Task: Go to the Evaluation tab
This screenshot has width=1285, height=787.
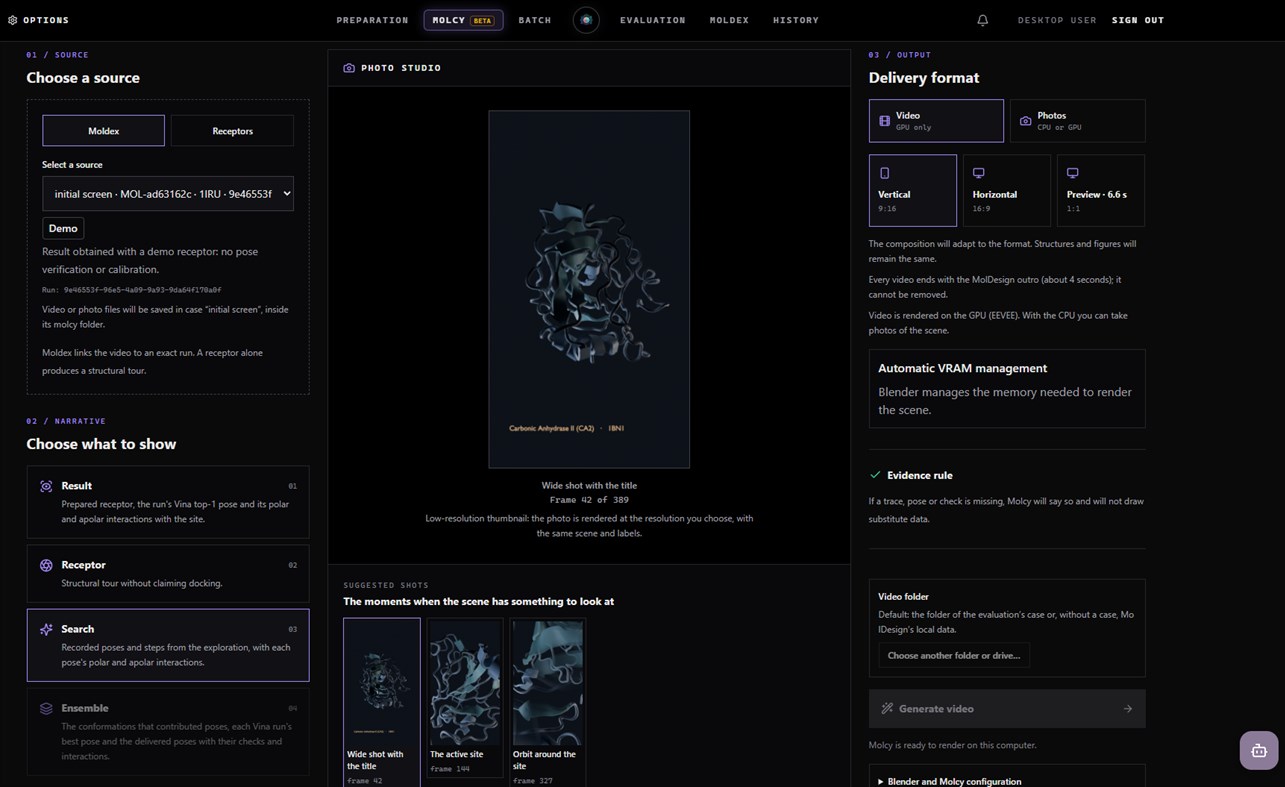Action: (x=653, y=20)
